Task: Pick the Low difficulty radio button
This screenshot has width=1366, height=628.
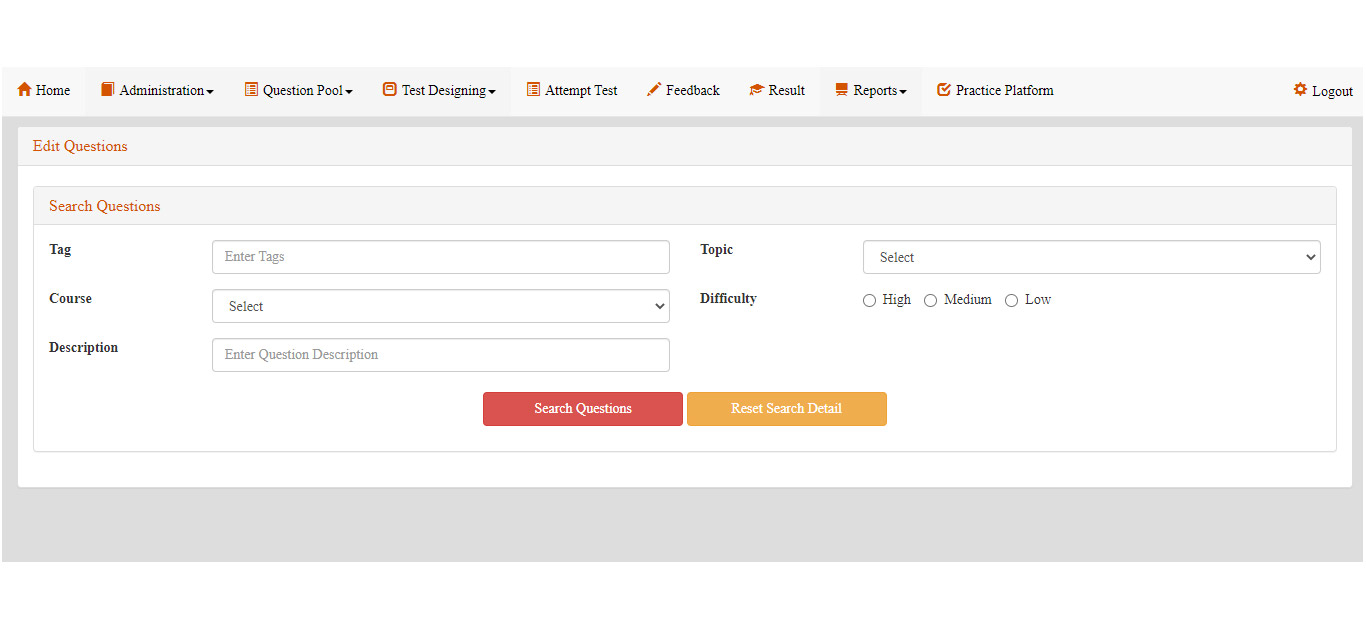Action: click(1011, 300)
